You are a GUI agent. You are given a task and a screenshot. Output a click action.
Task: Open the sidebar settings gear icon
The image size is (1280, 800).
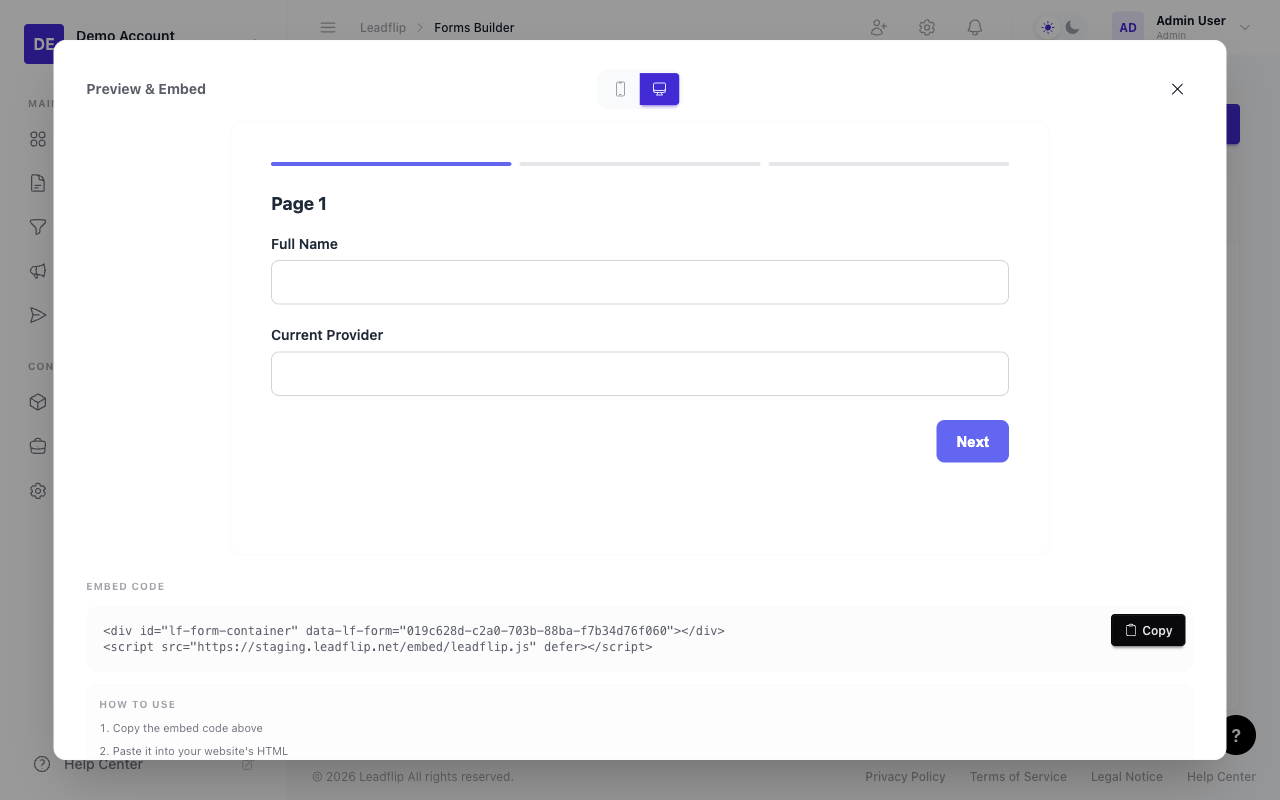pos(38,491)
